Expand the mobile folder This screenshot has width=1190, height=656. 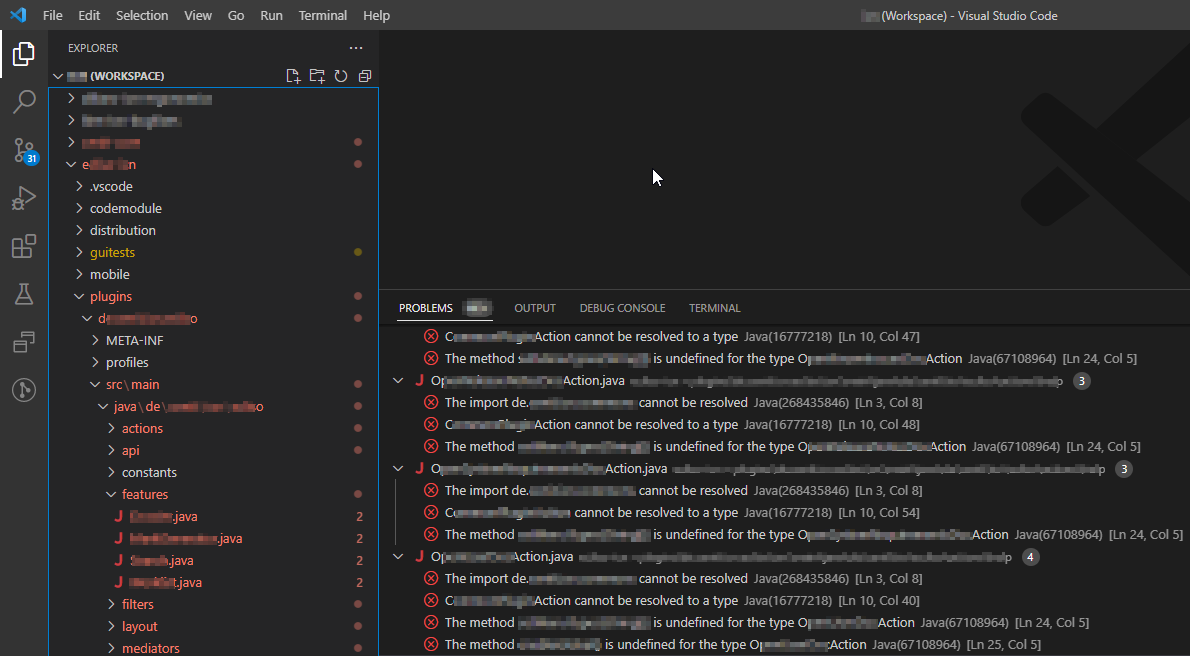click(213, 274)
